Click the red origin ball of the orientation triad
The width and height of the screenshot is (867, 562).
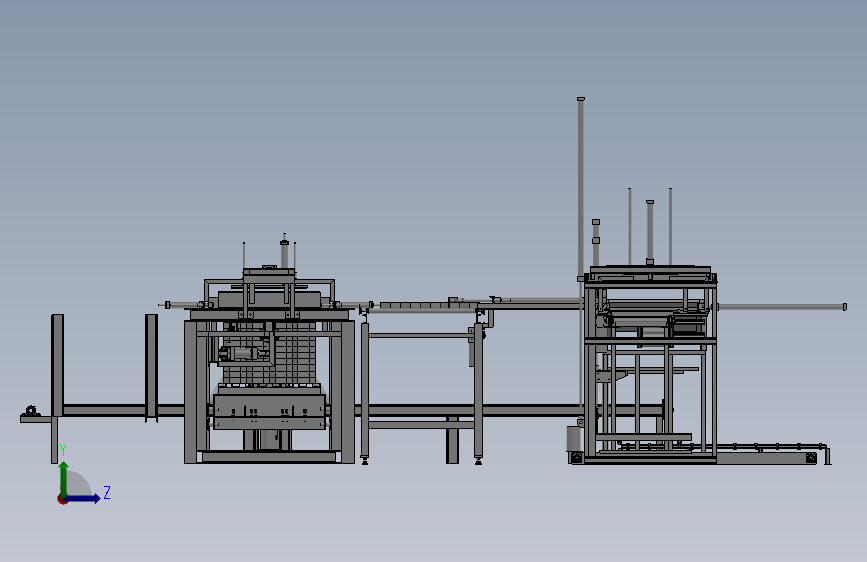click(x=62, y=499)
